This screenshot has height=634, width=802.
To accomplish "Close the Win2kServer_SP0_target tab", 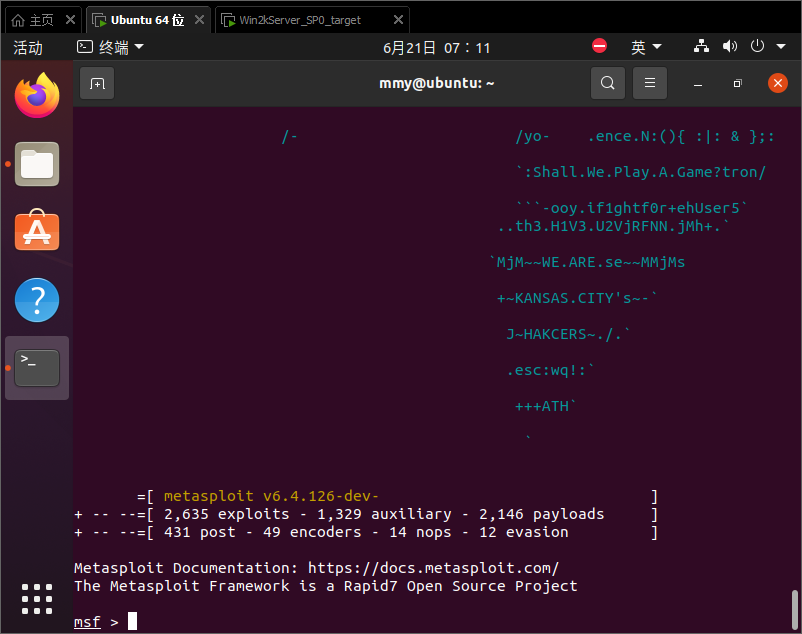I will pos(398,20).
